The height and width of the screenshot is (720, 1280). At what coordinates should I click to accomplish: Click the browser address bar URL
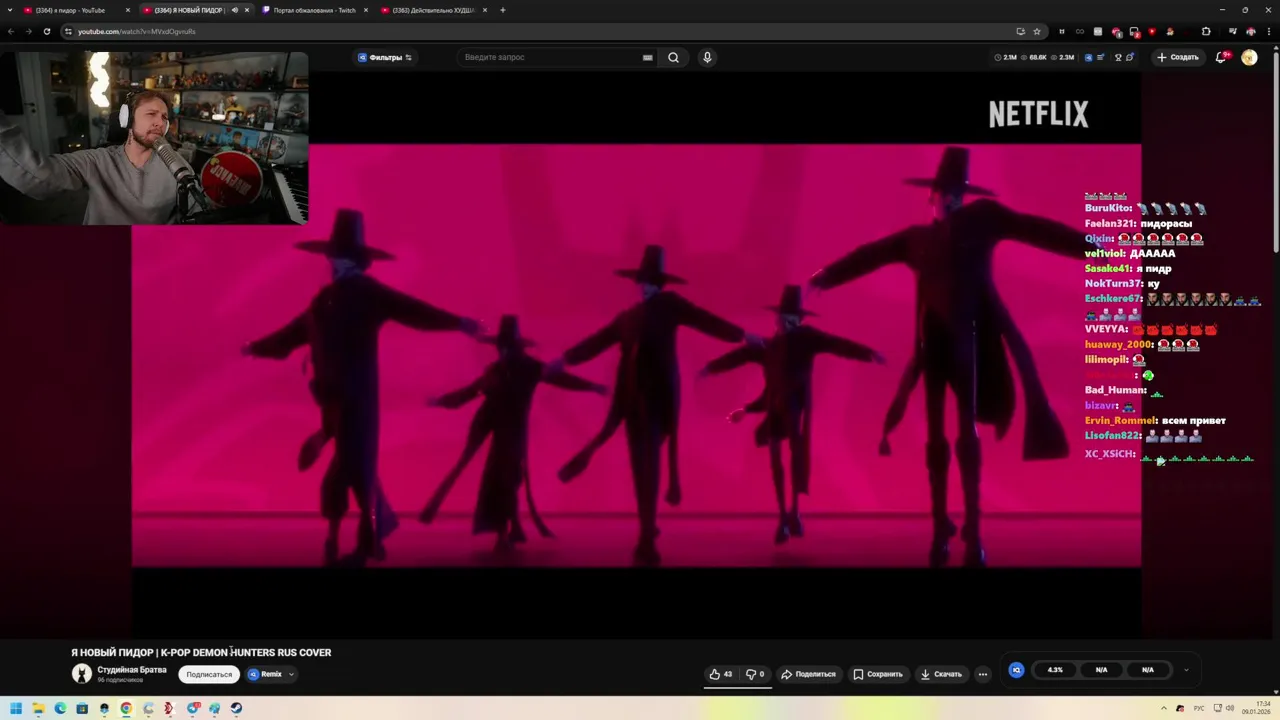(136, 31)
